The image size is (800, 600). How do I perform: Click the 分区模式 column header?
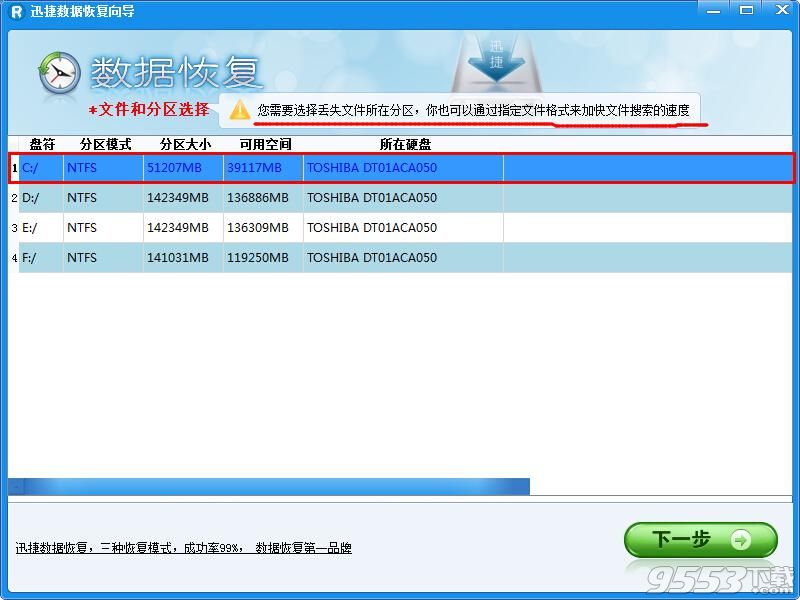click(x=106, y=144)
